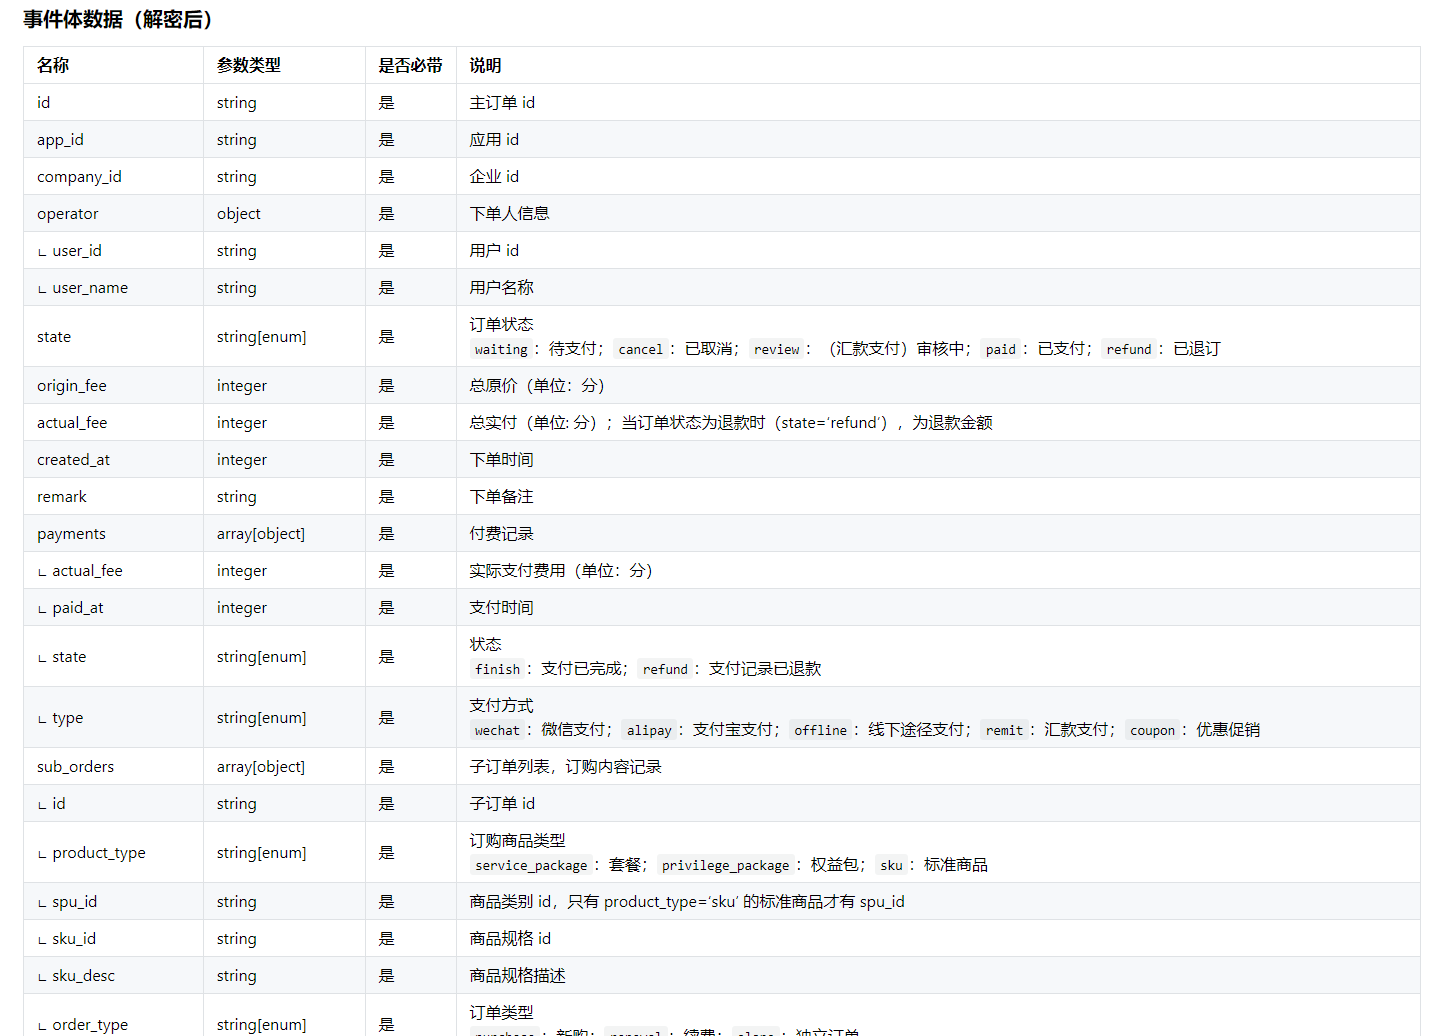
Task: Click the operator row's object type
Action: pos(238,214)
